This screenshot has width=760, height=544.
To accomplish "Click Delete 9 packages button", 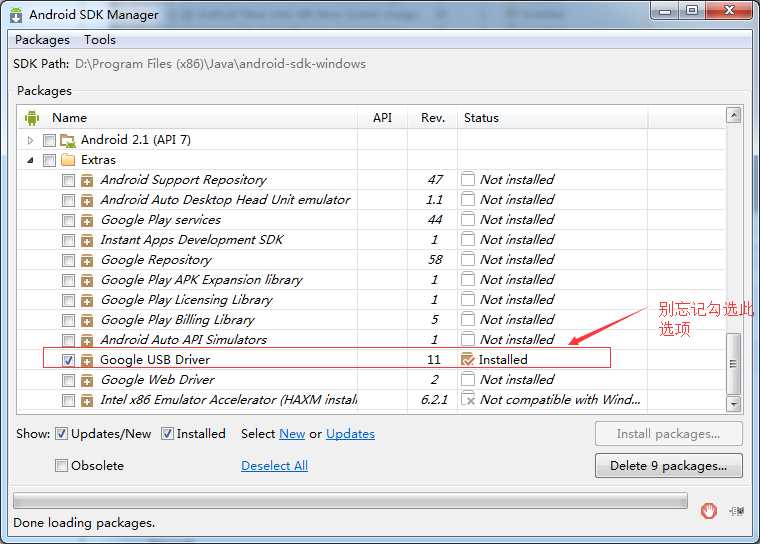I will 668,466.
